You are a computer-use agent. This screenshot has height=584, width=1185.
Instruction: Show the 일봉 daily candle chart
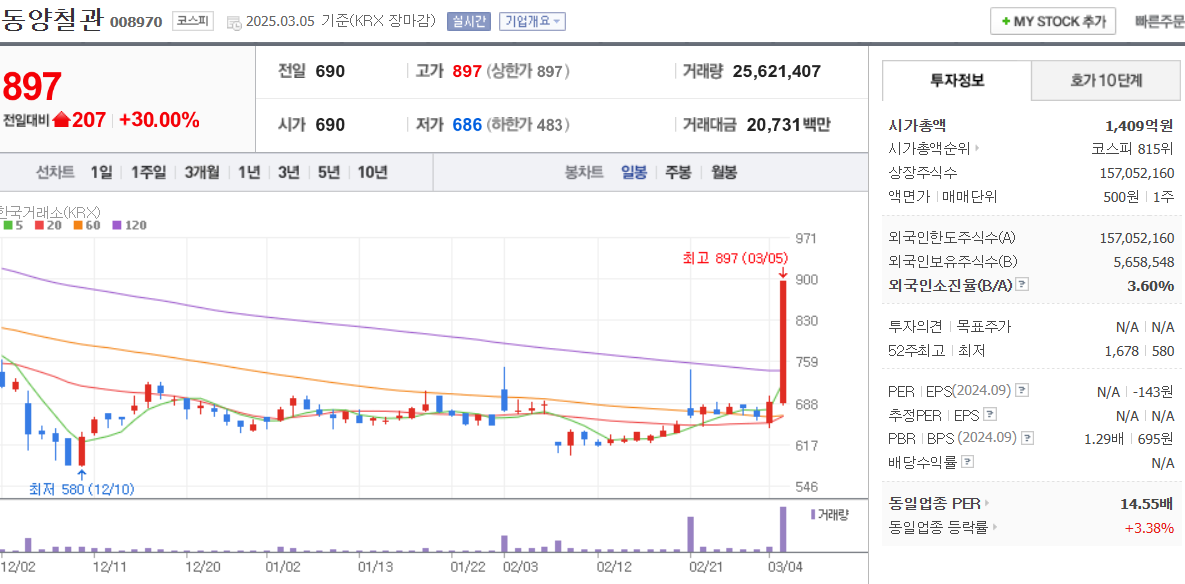tap(634, 172)
